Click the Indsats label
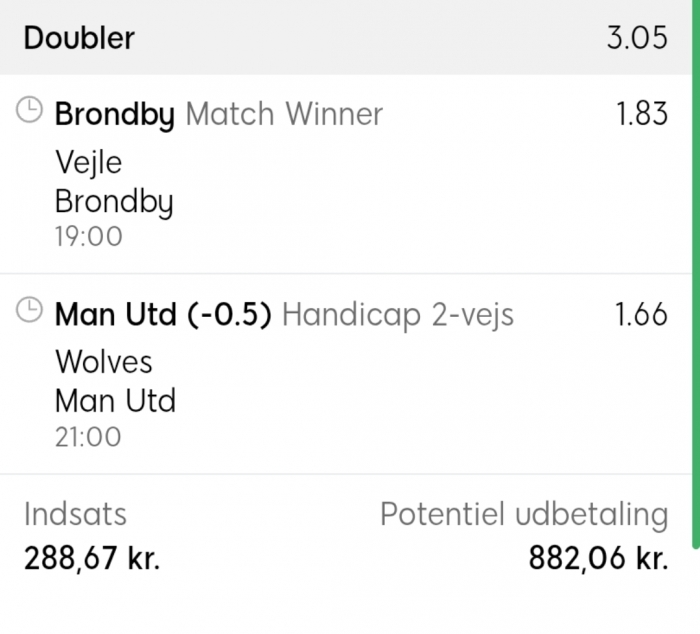Image resolution: width=700 pixels, height=634 pixels. click(x=75, y=514)
